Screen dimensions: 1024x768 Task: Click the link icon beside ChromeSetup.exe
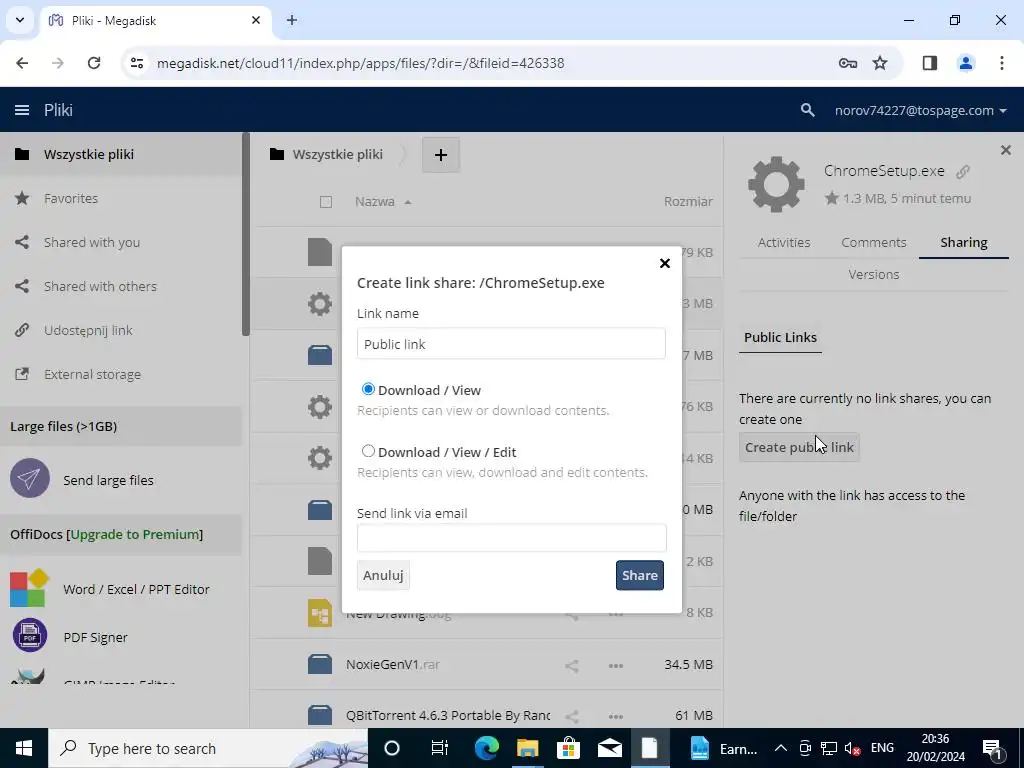click(x=963, y=172)
